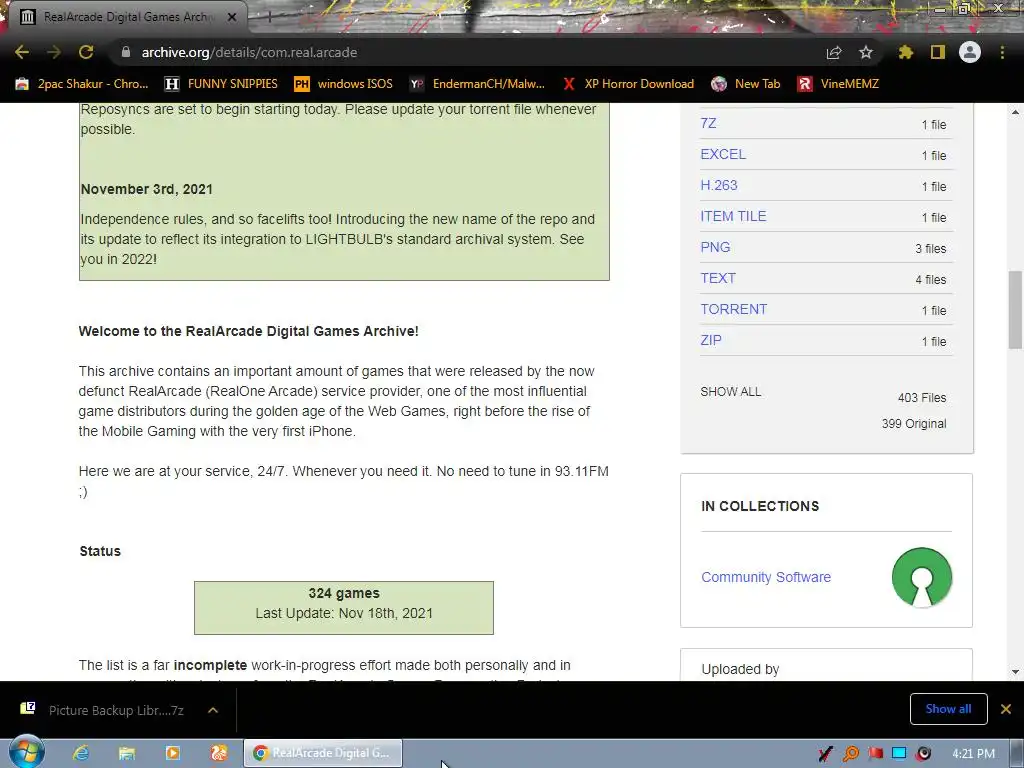Click the page vertical scrollbar thumb
This screenshot has height=768, width=1024.
(x=1015, y=311)
